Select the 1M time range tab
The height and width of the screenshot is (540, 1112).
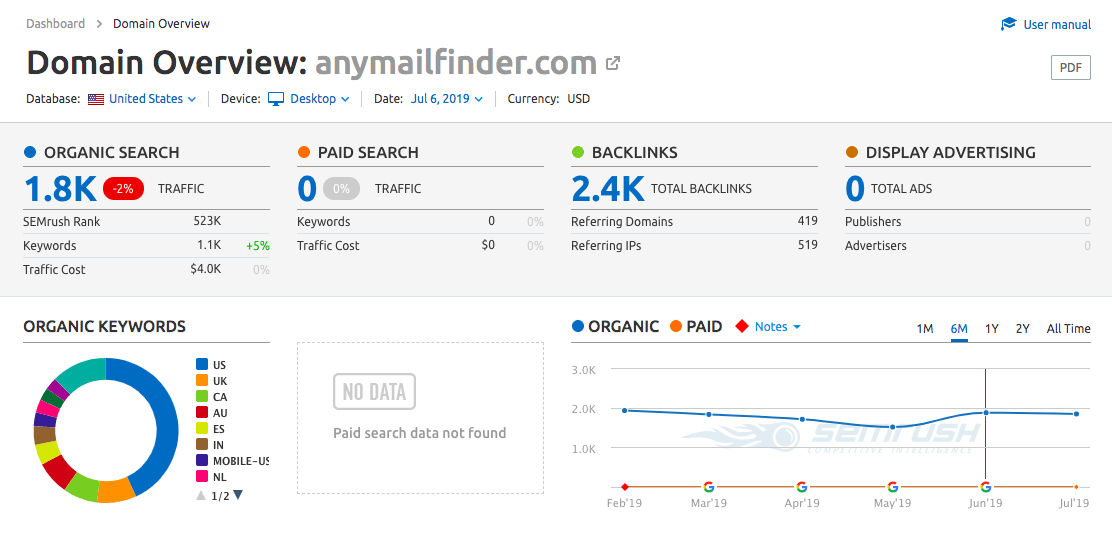(x=925, y=329)
